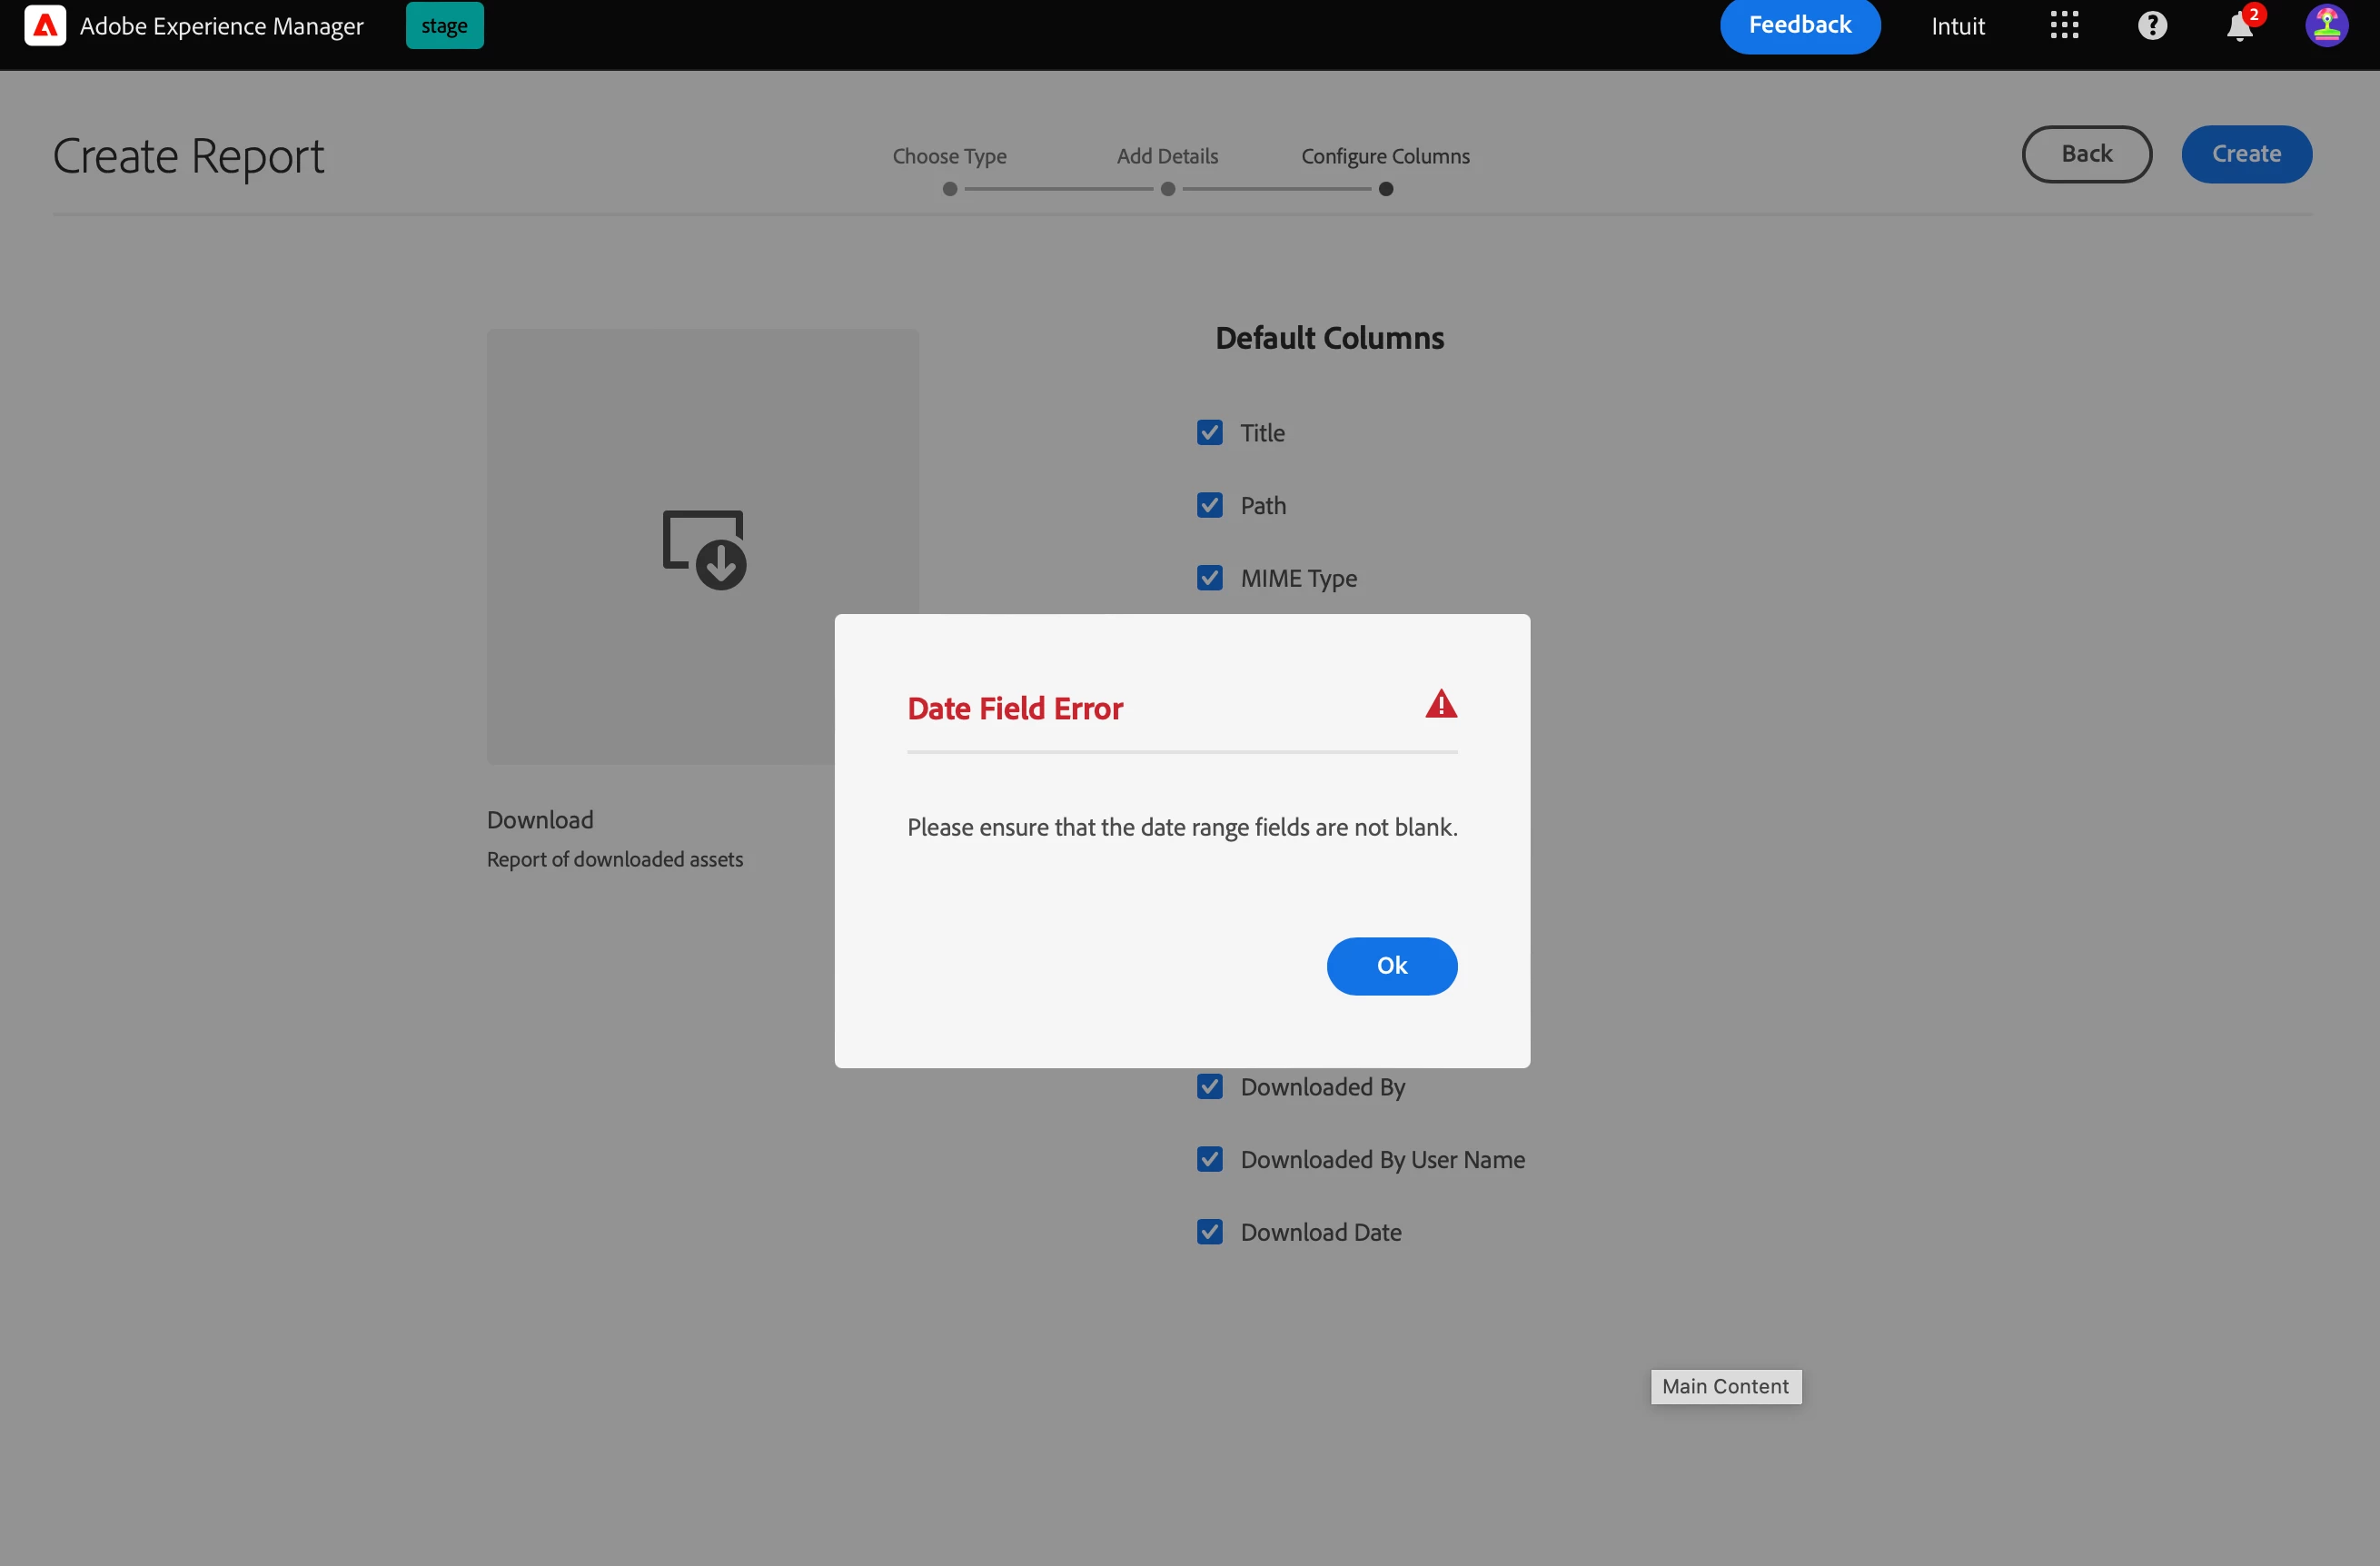Click the Feedback button
The height and width of the screenshot is (1566, 2380).
coord(1799,26)
